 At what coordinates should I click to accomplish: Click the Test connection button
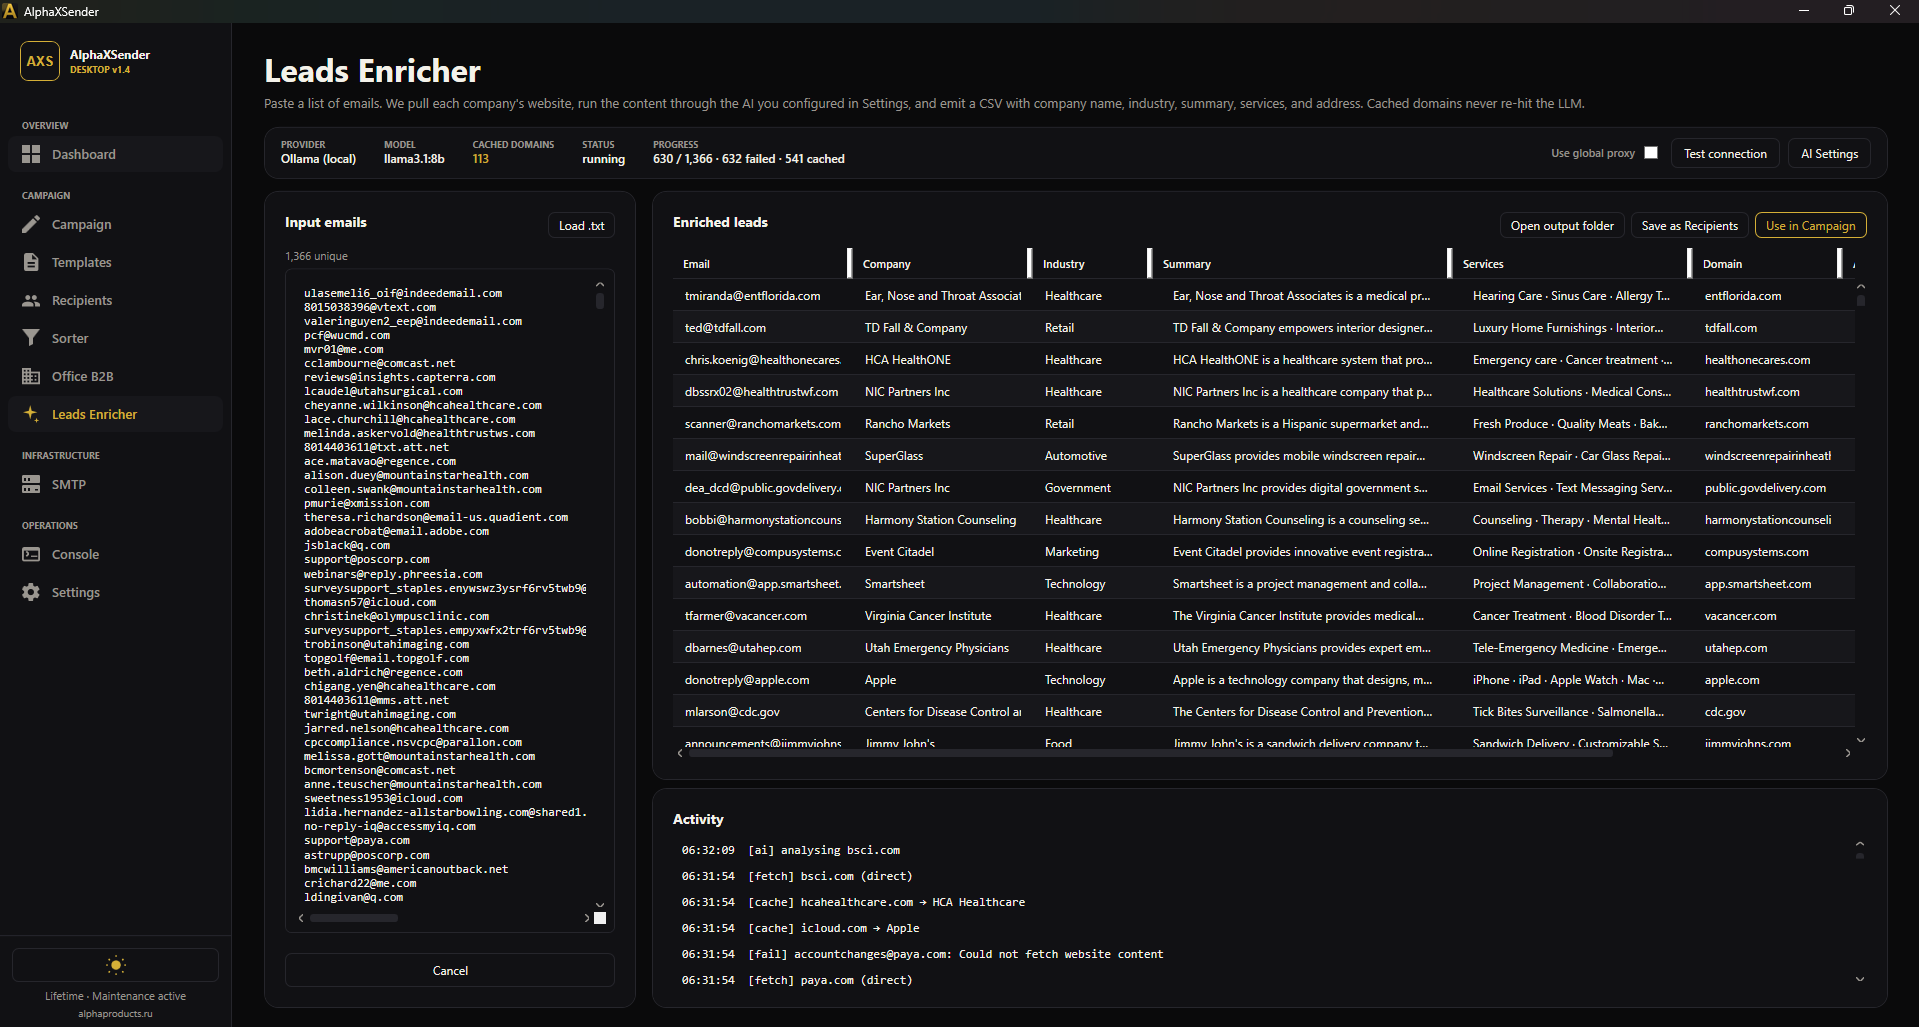[1725, 153]
